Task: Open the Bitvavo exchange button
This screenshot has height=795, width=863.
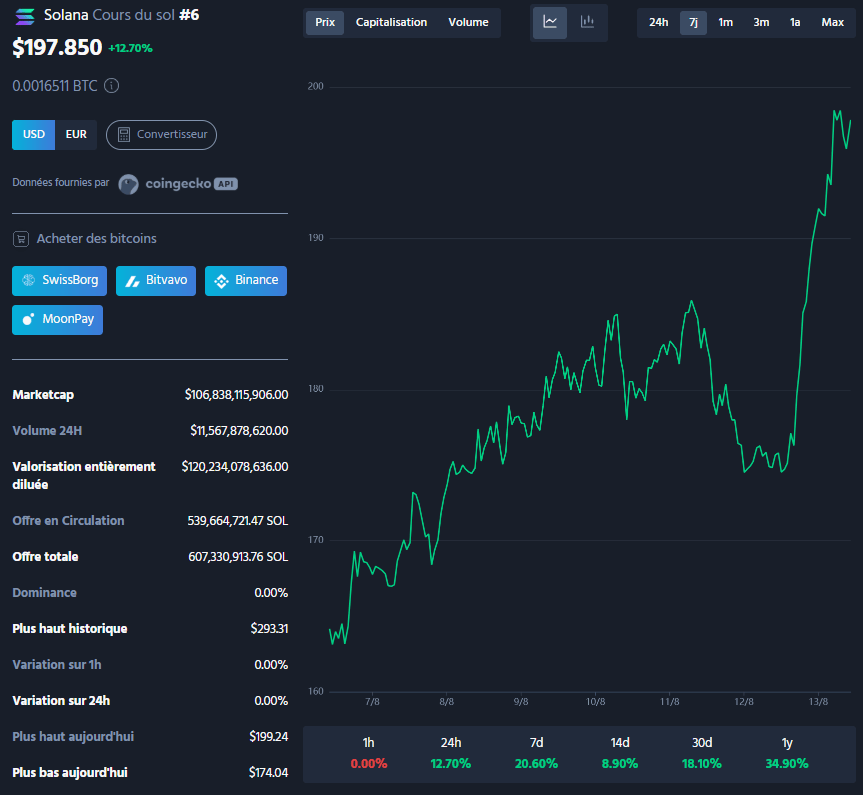Action: [x=156, y=280]
